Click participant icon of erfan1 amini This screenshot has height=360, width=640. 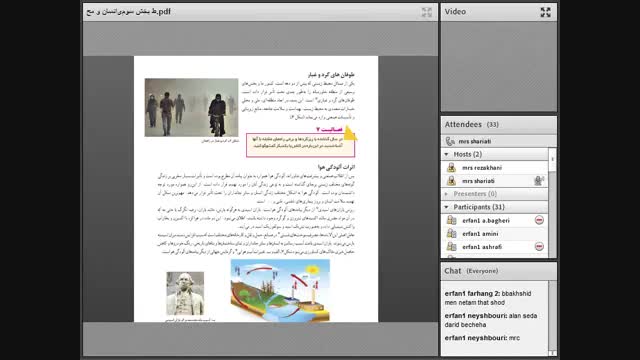[x=451, y=233]
